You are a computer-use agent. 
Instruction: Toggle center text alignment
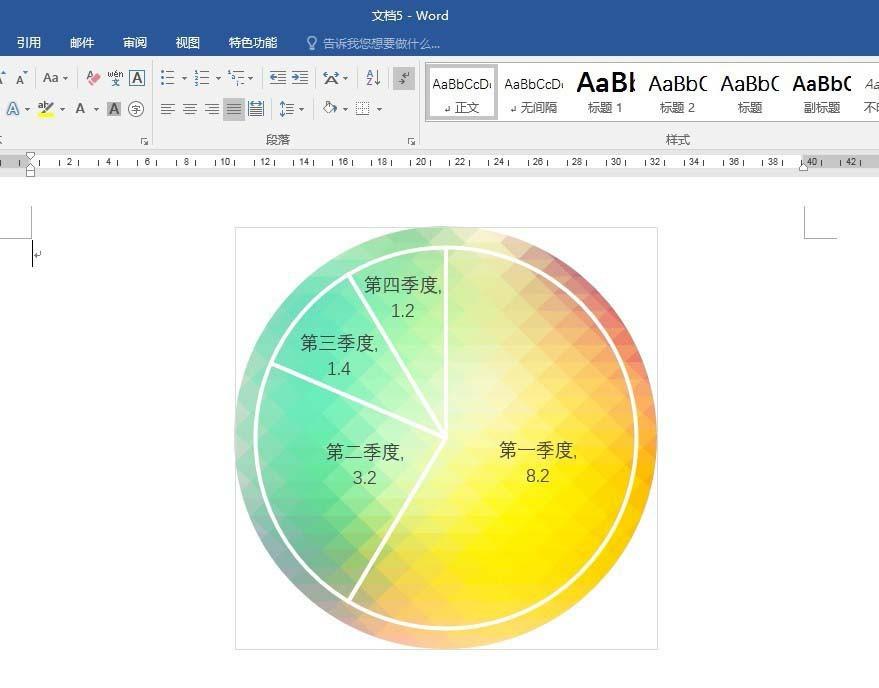pos(190,108)
